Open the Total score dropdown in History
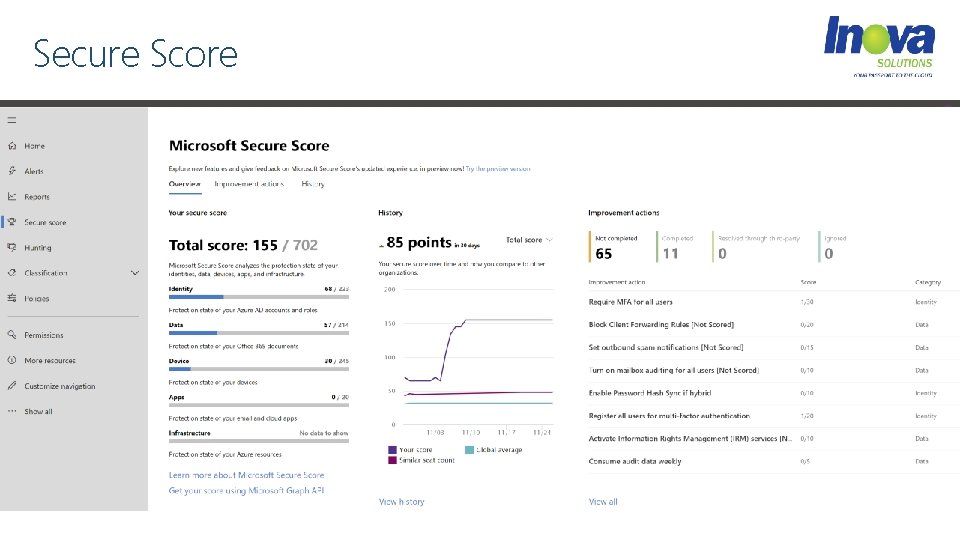This screenshot has width=960, height=540. point(529,240)
